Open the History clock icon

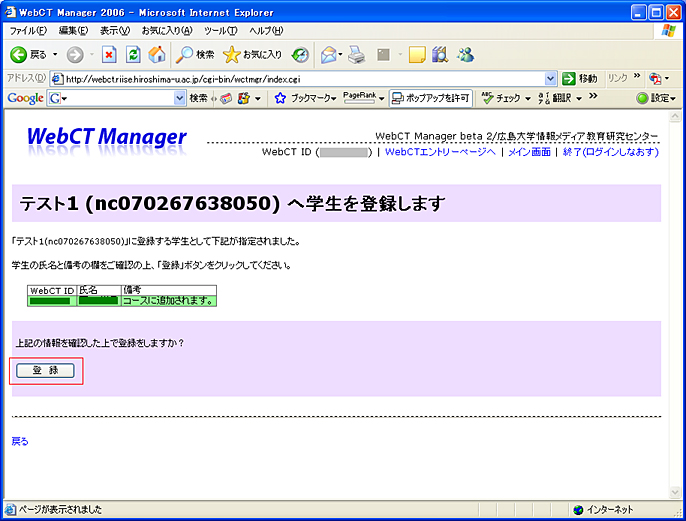(301, 55)
